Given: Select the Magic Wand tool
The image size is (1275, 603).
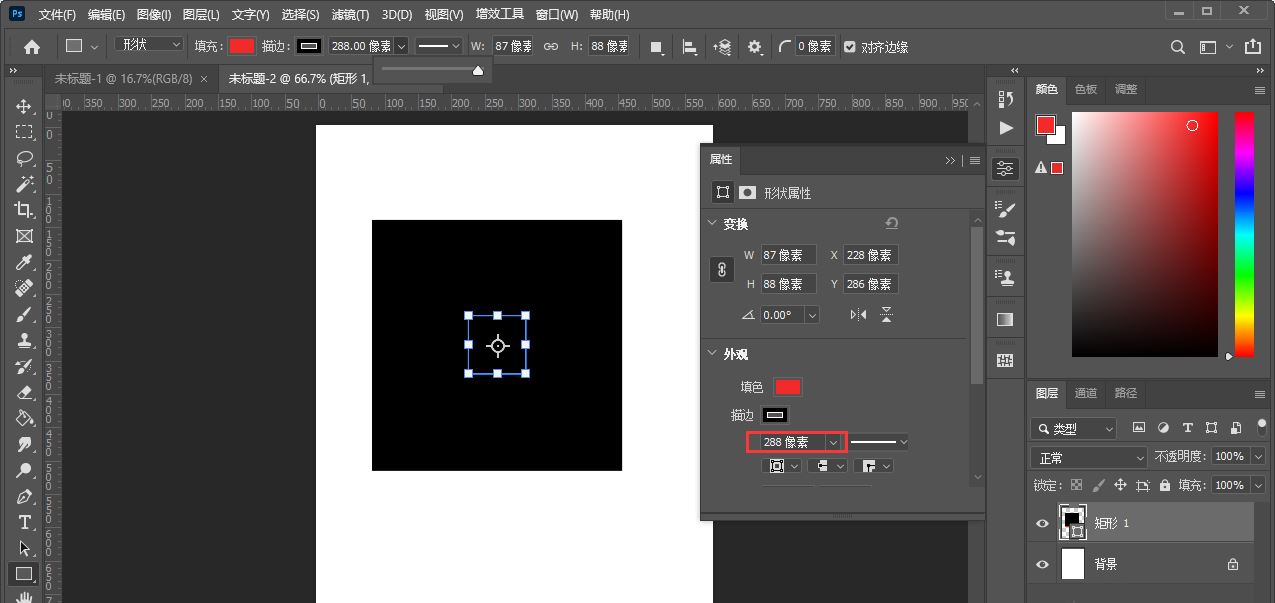Looking at the screenshot, I should (x=24, y=184).
